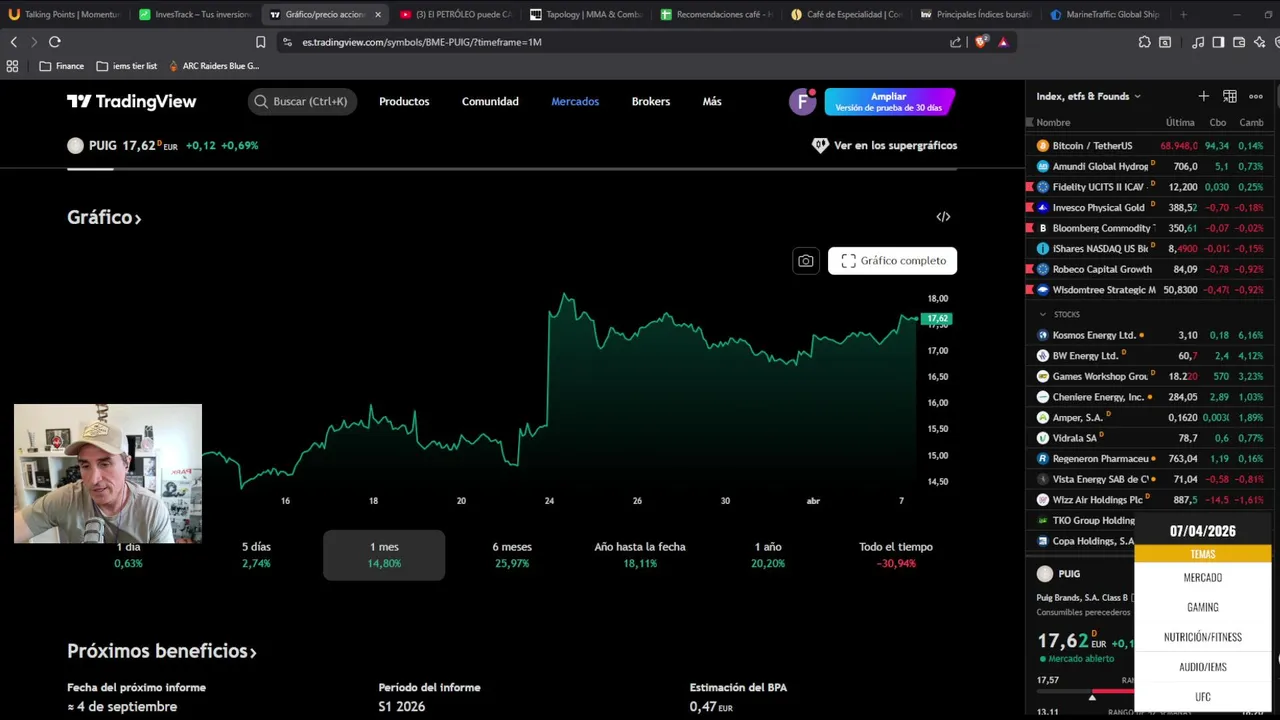Viewport: 1280px width, 720px height.
Task: Choose GAMING in the temas overlay
Action: coord(1203,607)
